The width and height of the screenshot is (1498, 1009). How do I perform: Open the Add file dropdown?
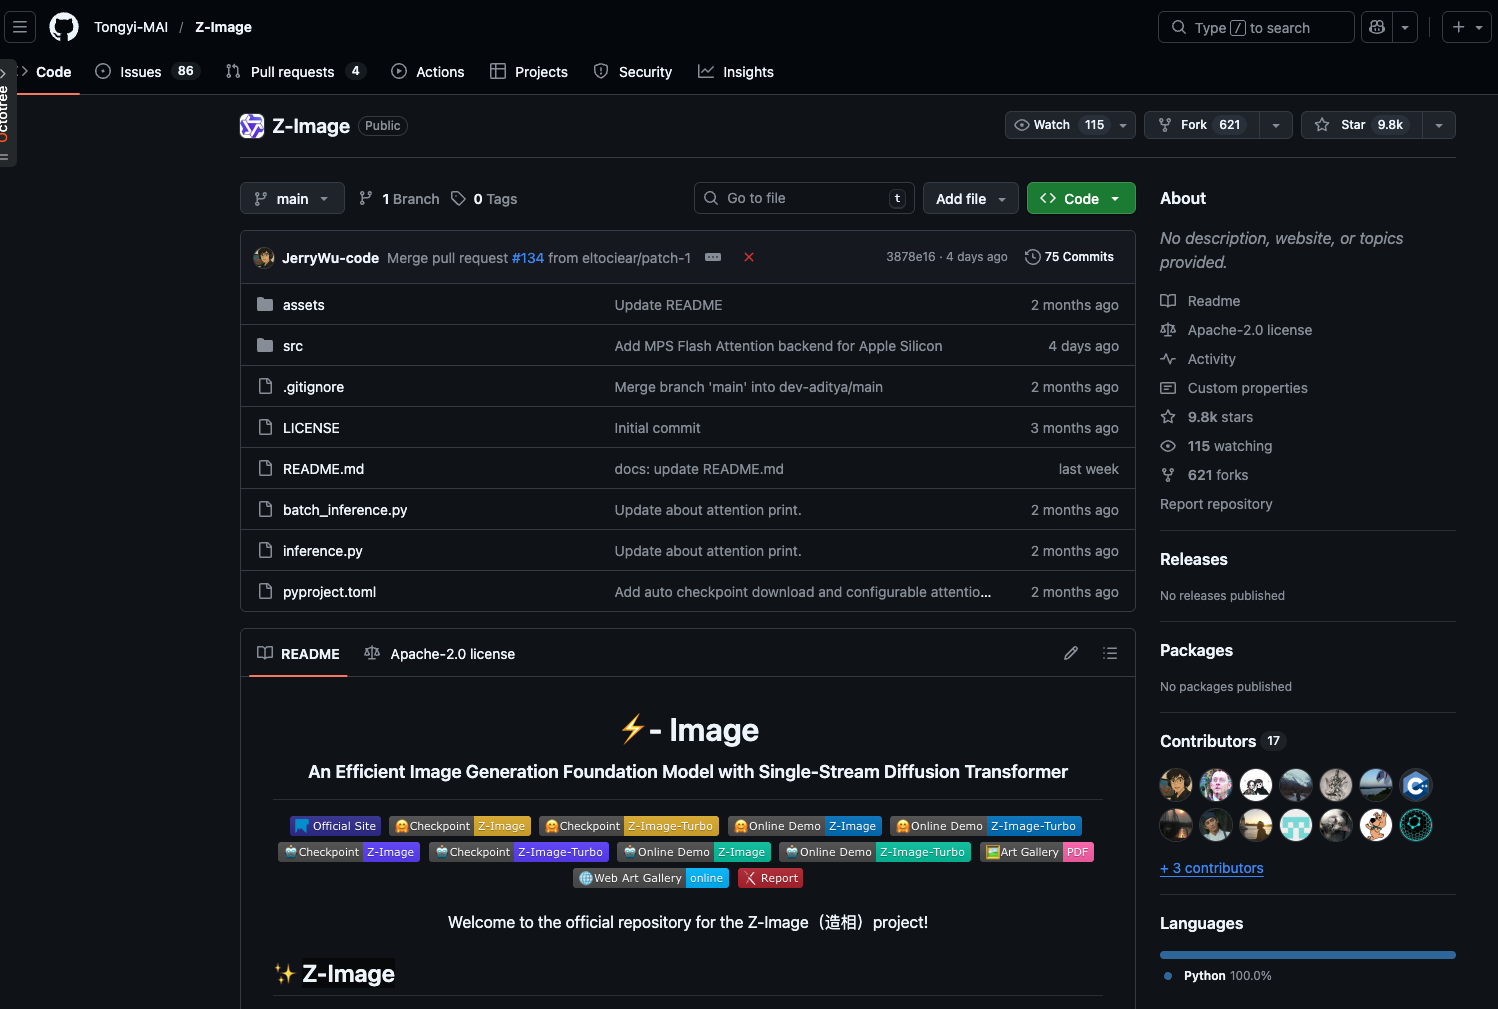coord(970,198)
